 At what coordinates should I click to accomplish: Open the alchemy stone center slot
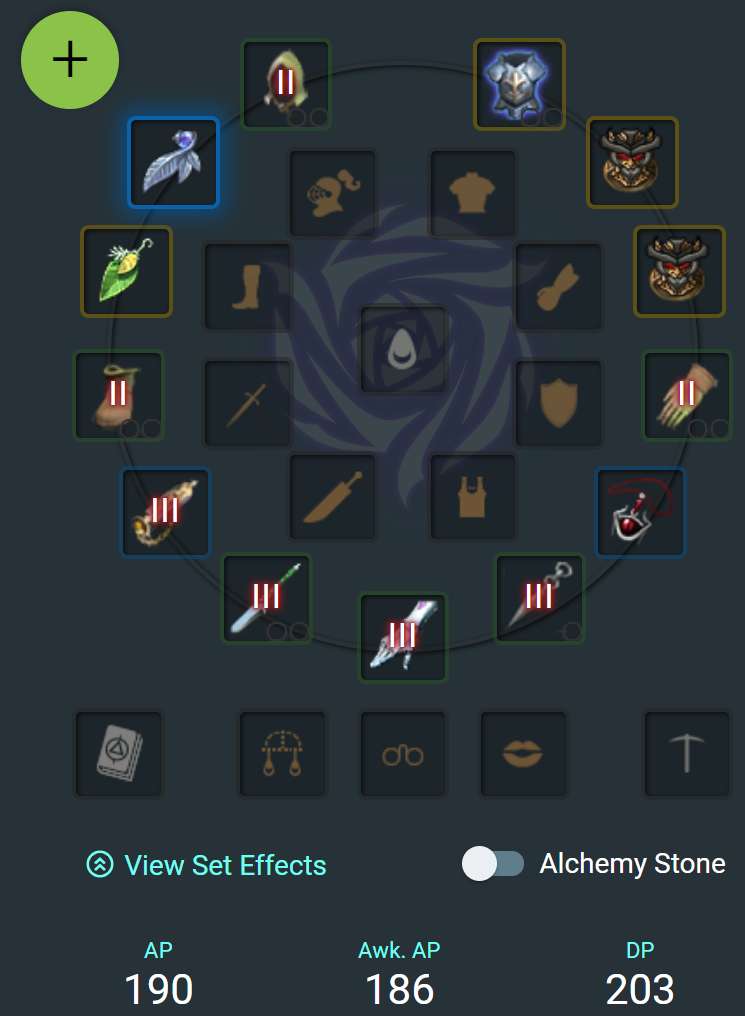403,349
